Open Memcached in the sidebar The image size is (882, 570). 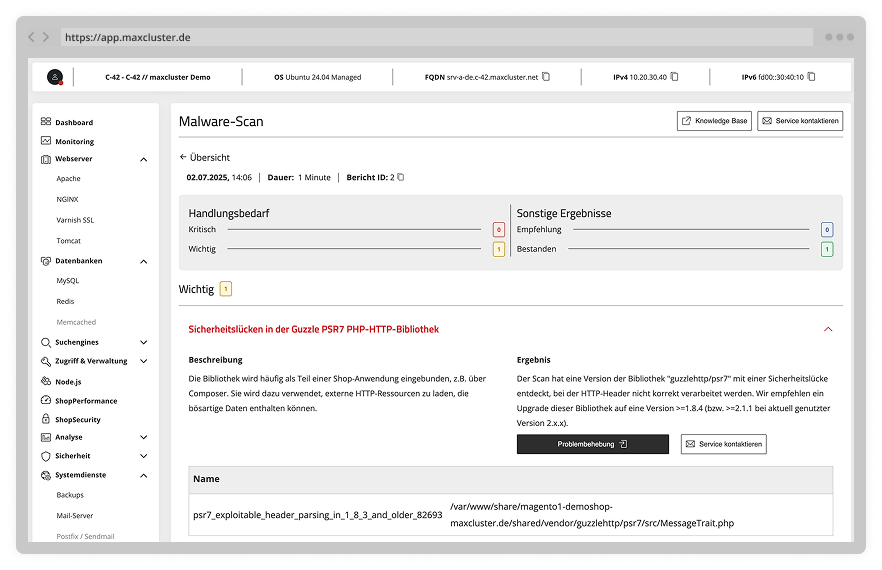click(x=76, y=322)
